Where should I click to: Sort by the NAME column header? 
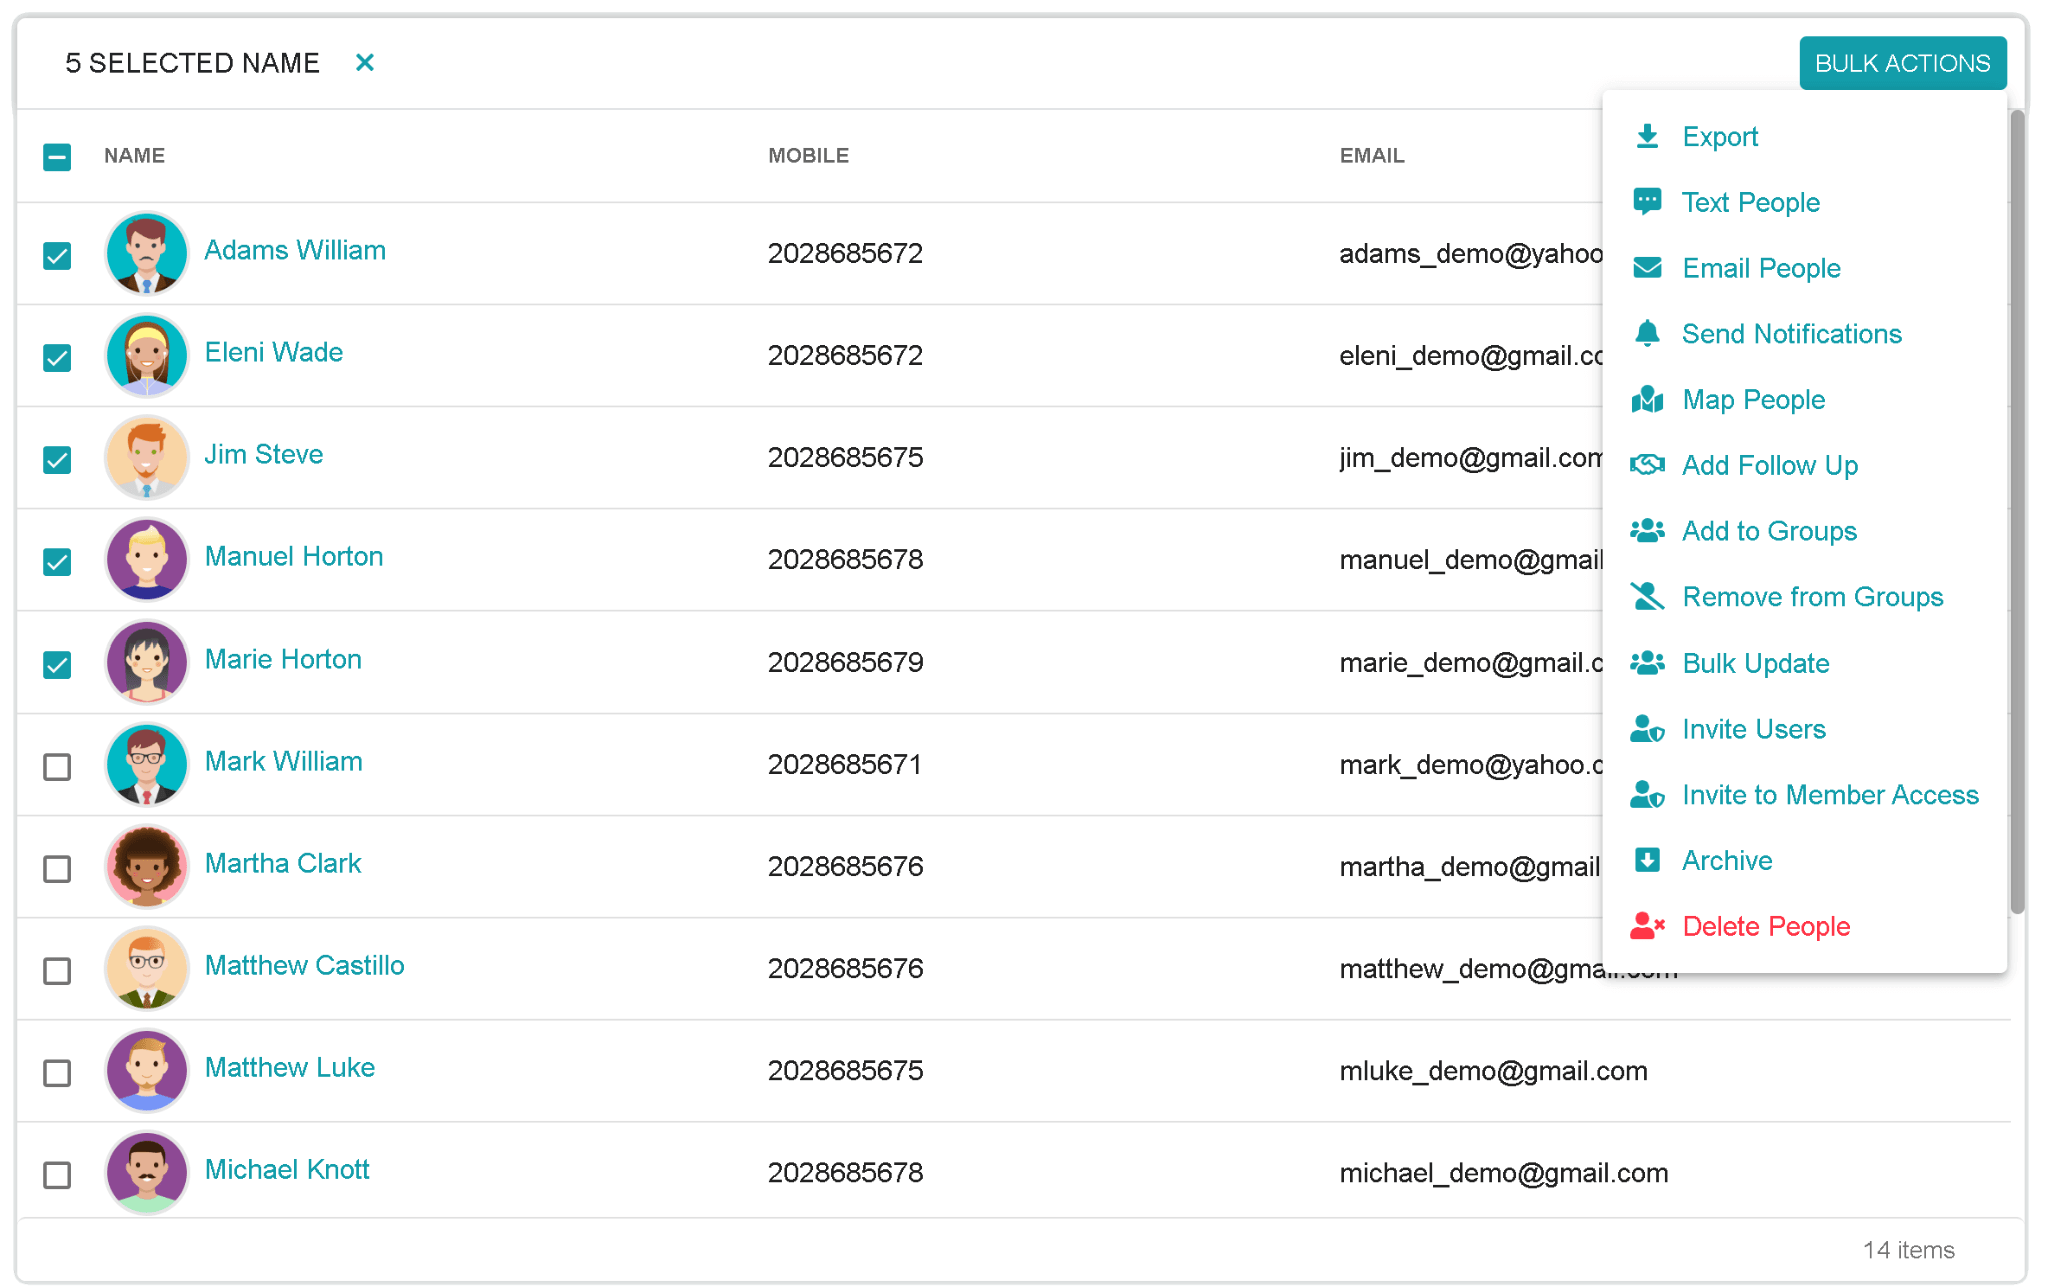tap(135, 155)
